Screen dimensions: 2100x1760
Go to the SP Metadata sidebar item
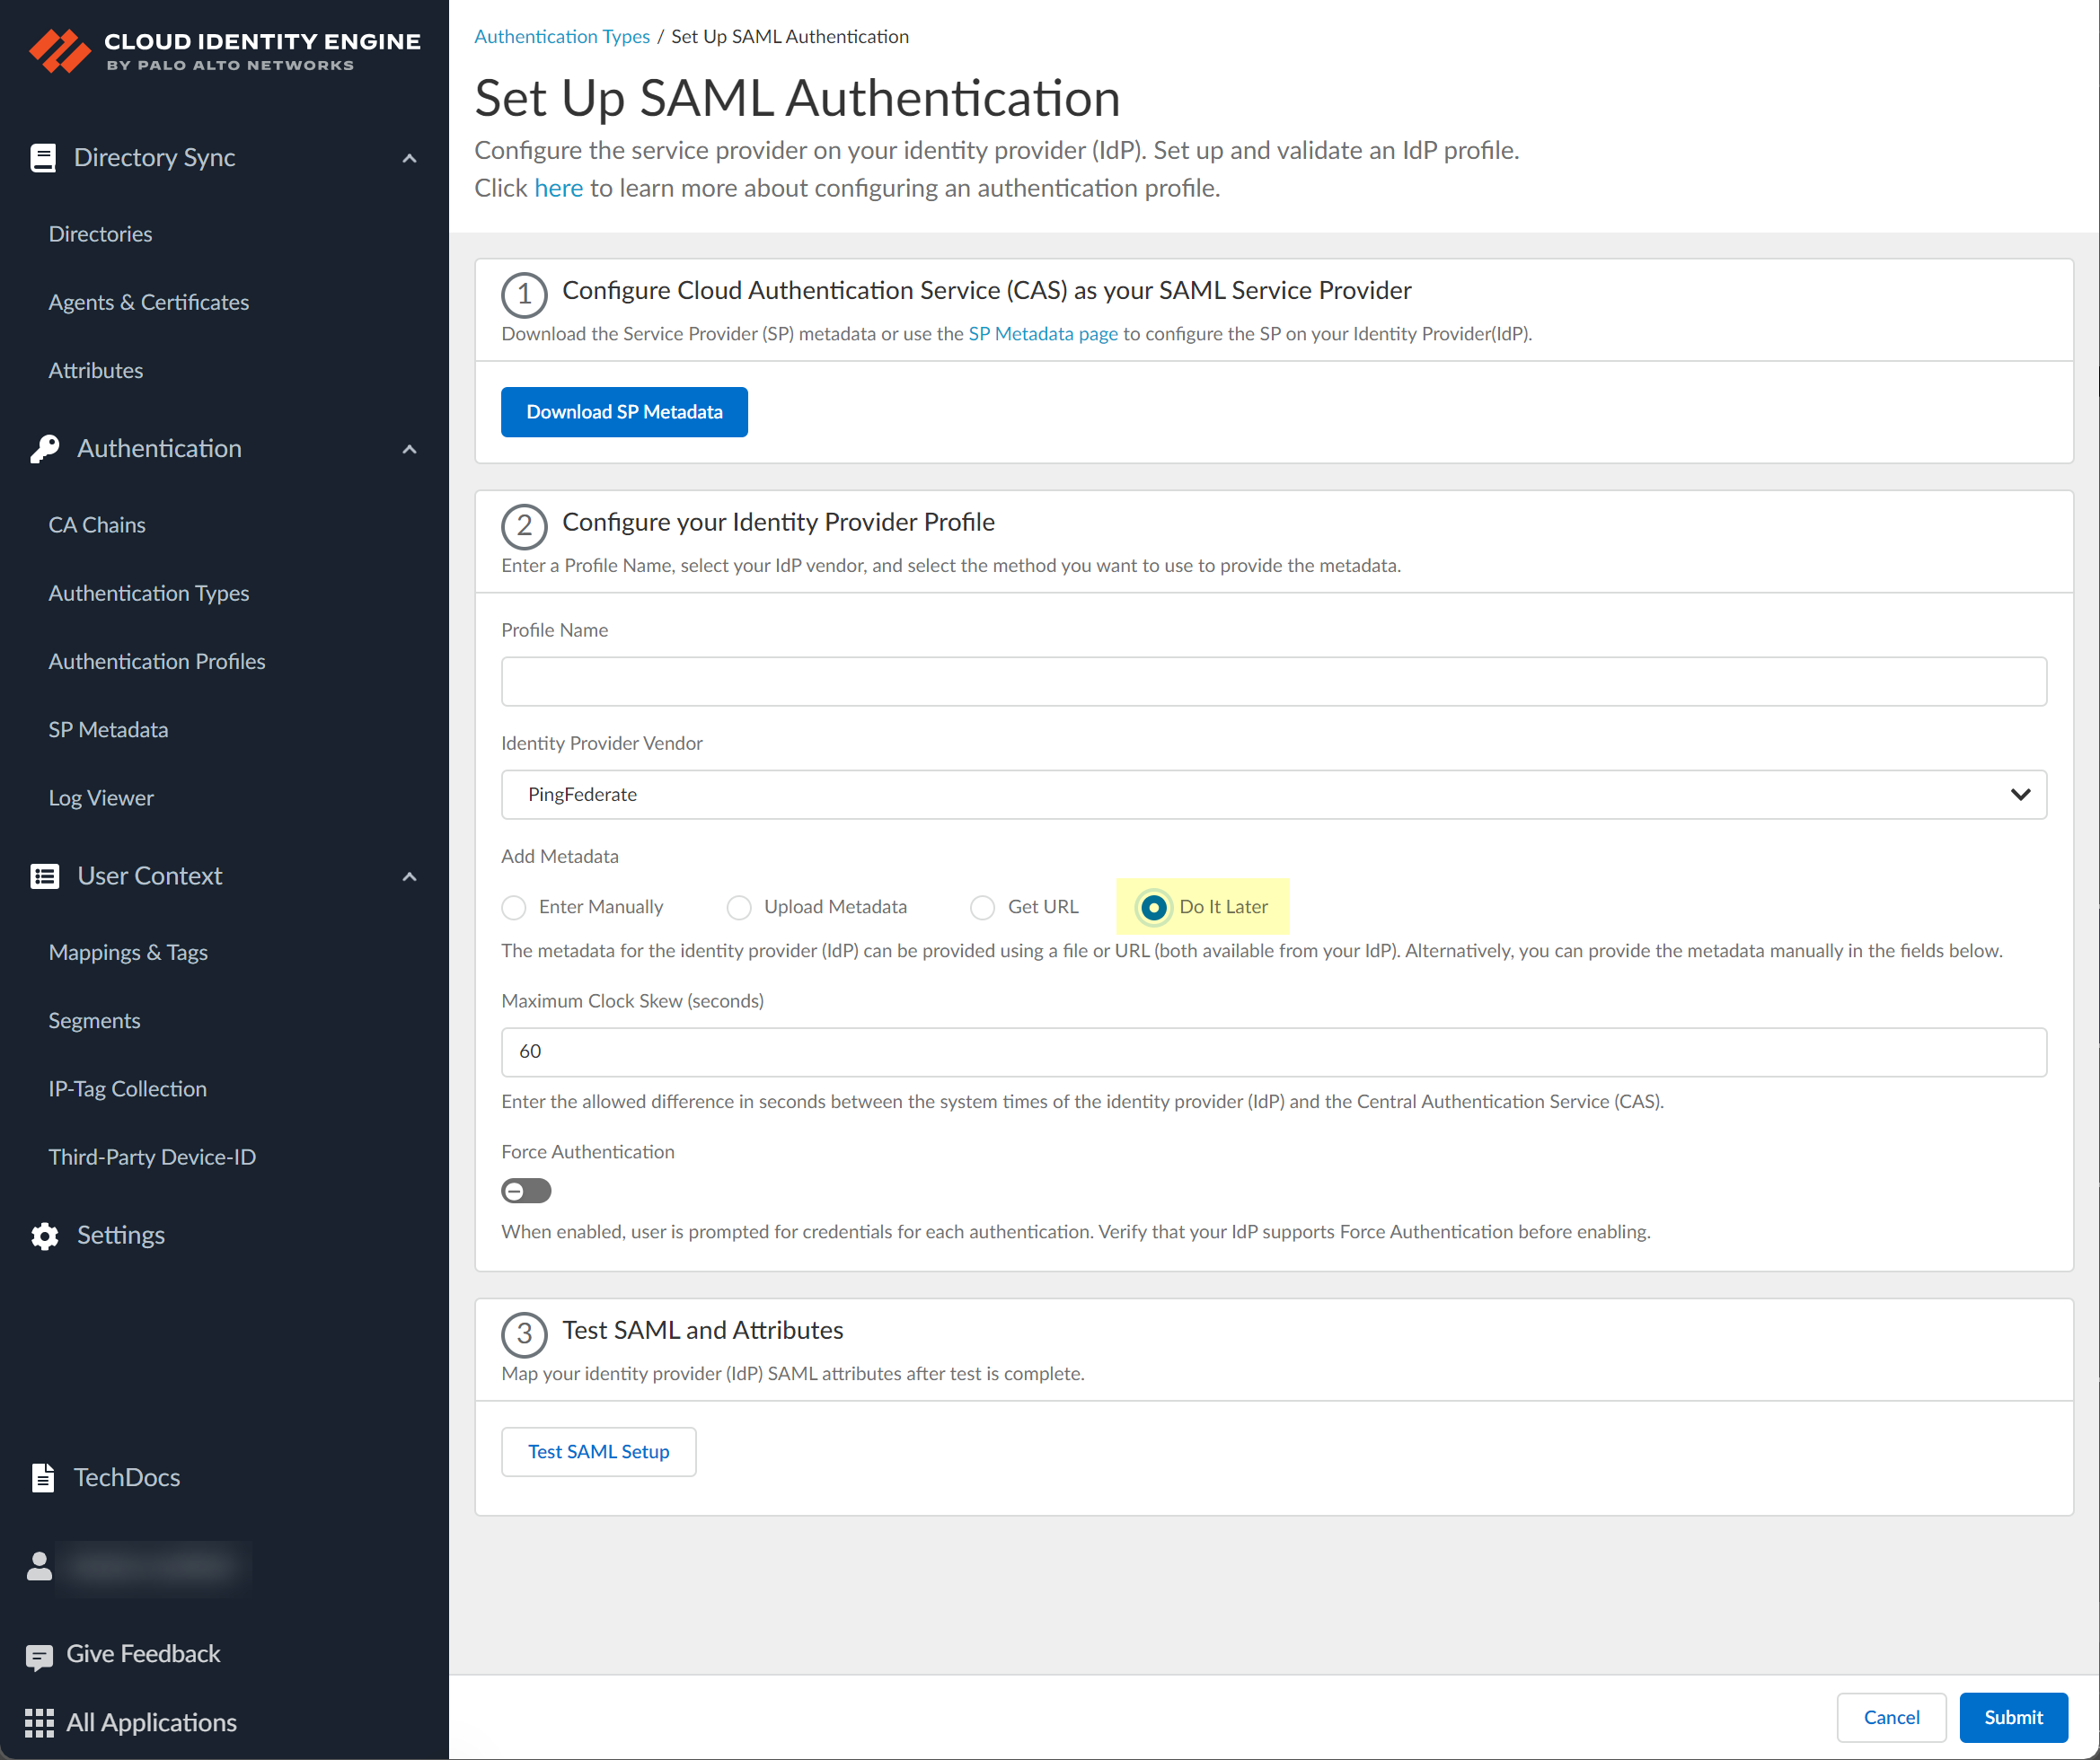pos(108,730)
